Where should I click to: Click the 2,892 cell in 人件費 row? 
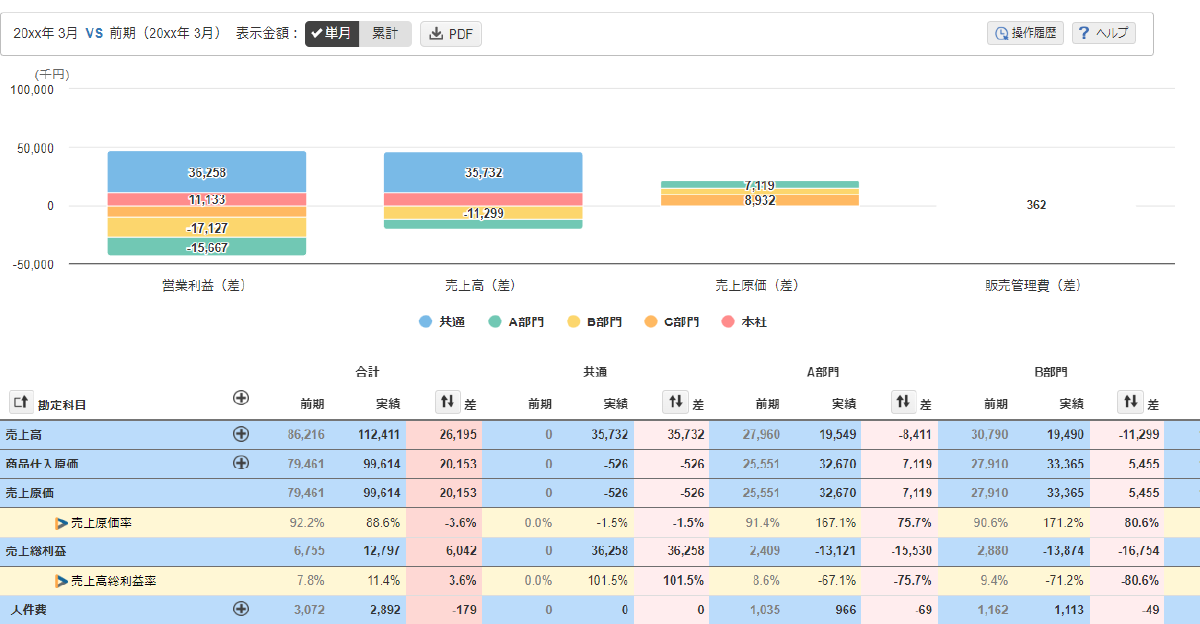(385, 609)
